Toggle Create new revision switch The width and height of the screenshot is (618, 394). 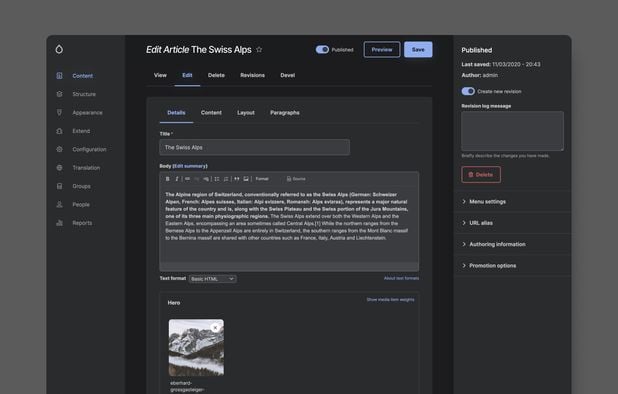[468, 91]
